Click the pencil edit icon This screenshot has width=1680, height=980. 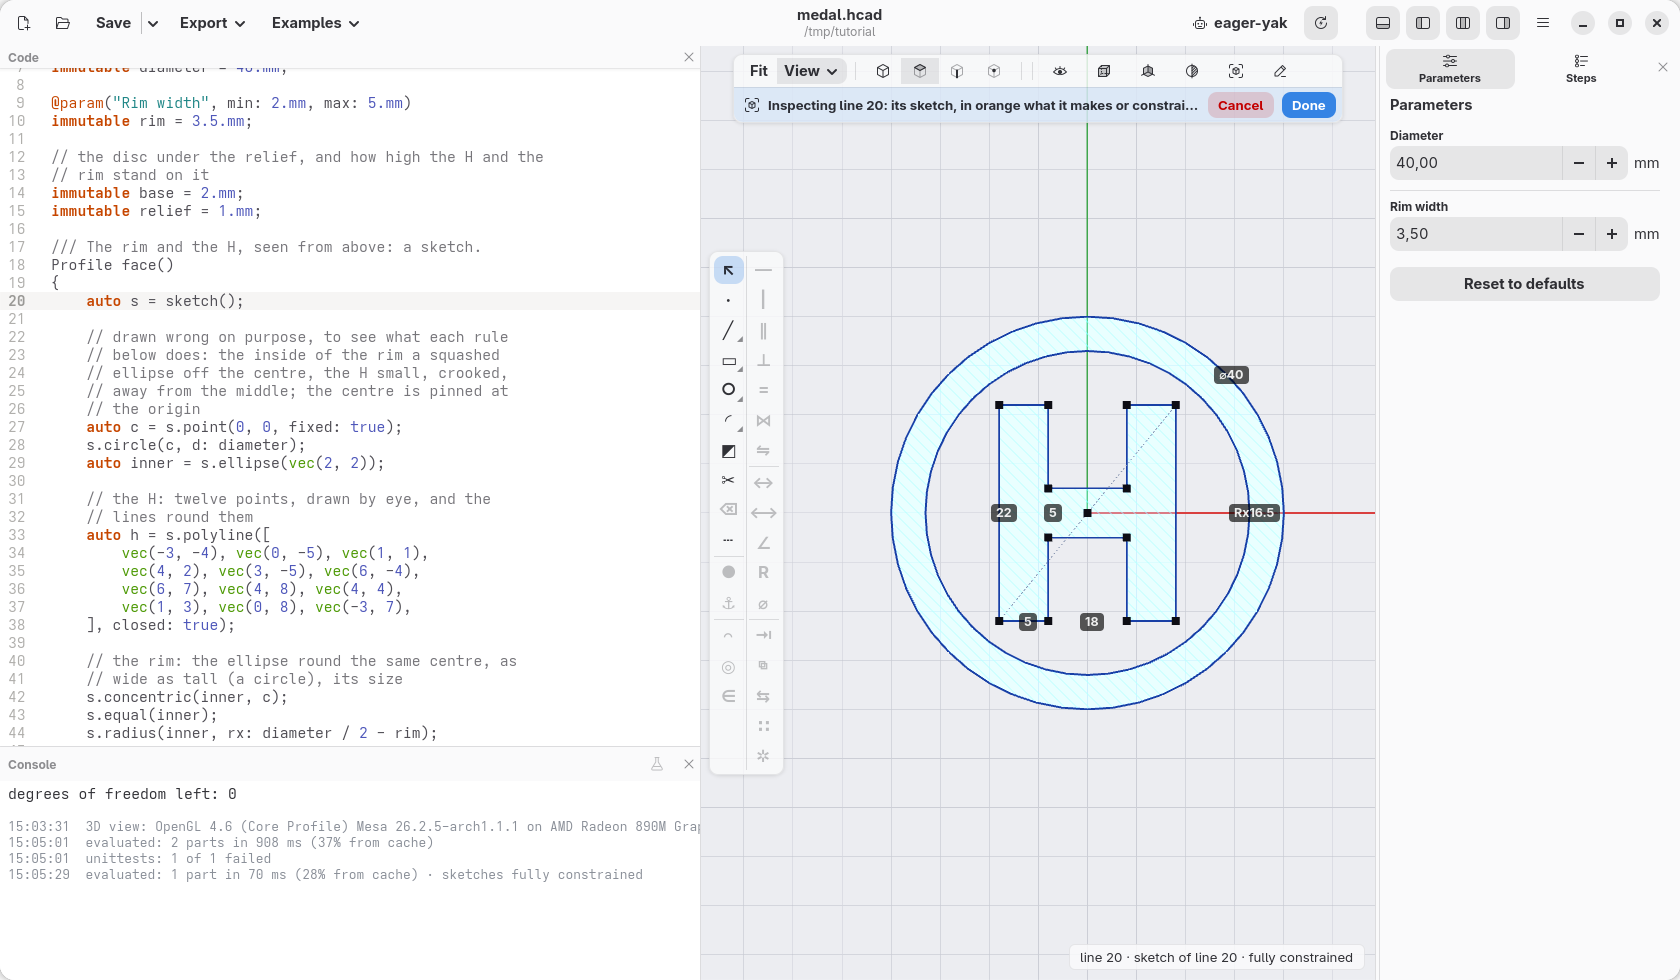1280,71
